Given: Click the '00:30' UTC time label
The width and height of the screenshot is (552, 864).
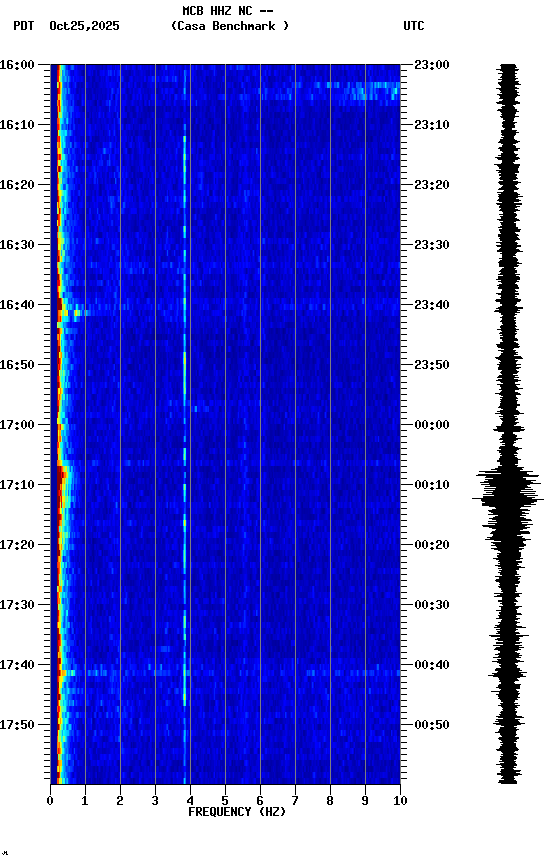Looking at the screenshot, I should click(432, 605).
